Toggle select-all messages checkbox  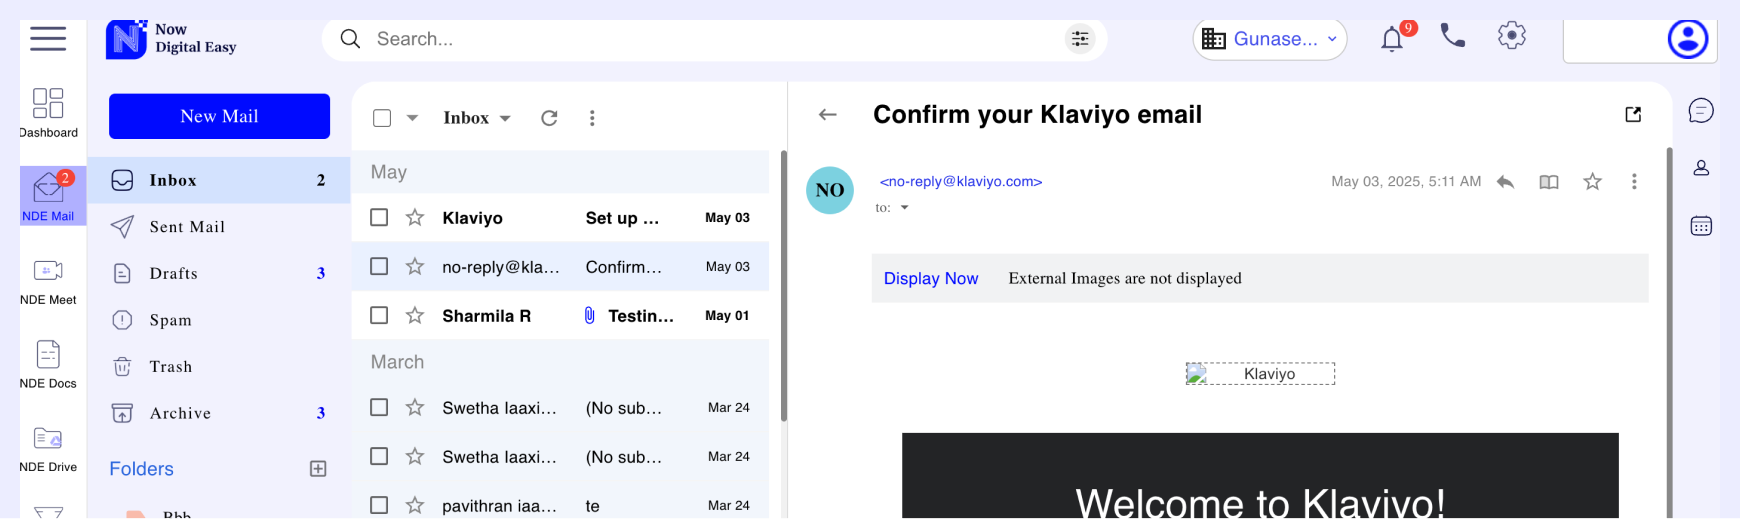pos(382,118)
